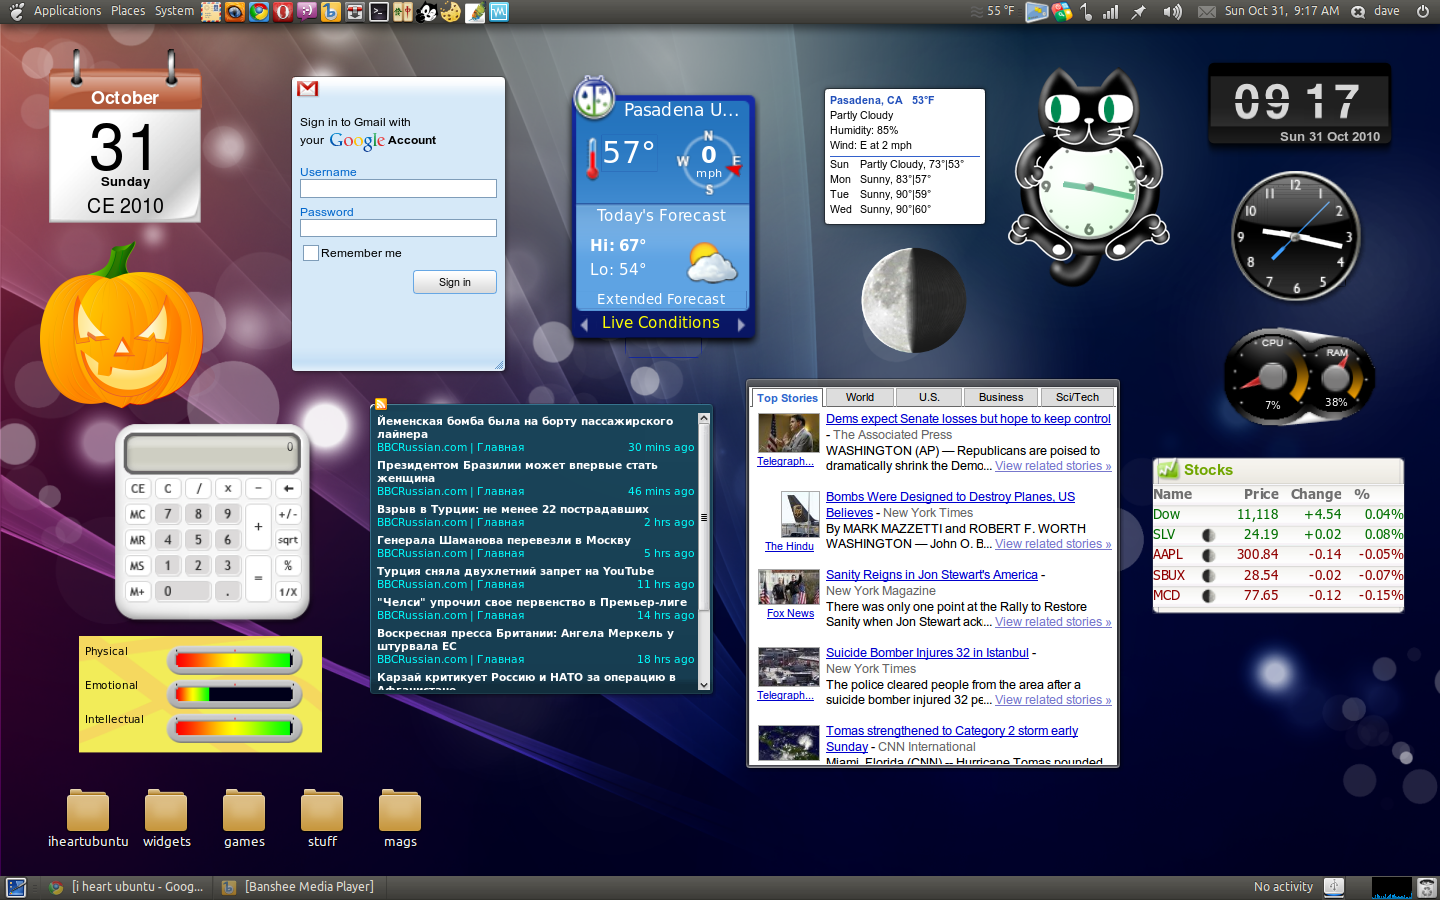
Task: Open the trash icon in bottom panel
Action: [1427, 887]
